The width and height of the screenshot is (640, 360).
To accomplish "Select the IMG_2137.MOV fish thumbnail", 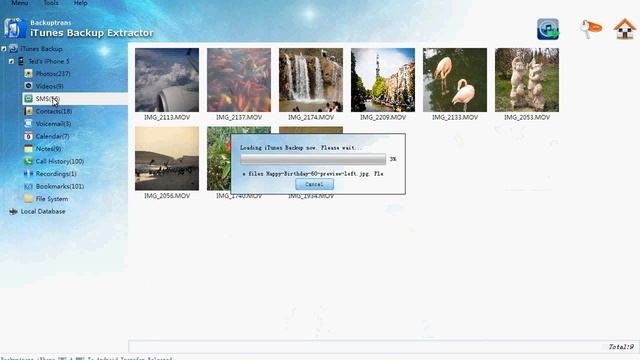I will (239, 80).
